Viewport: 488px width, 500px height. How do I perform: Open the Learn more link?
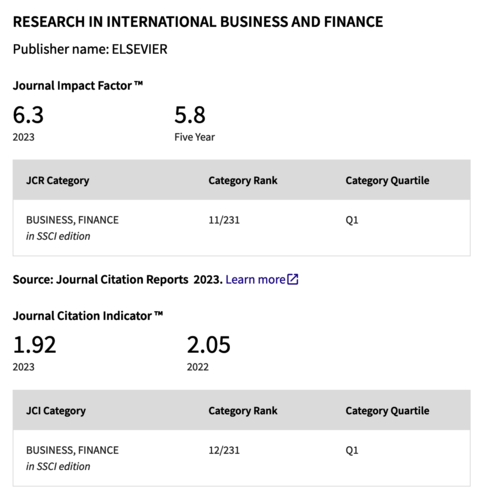click(x=256, y=279)
